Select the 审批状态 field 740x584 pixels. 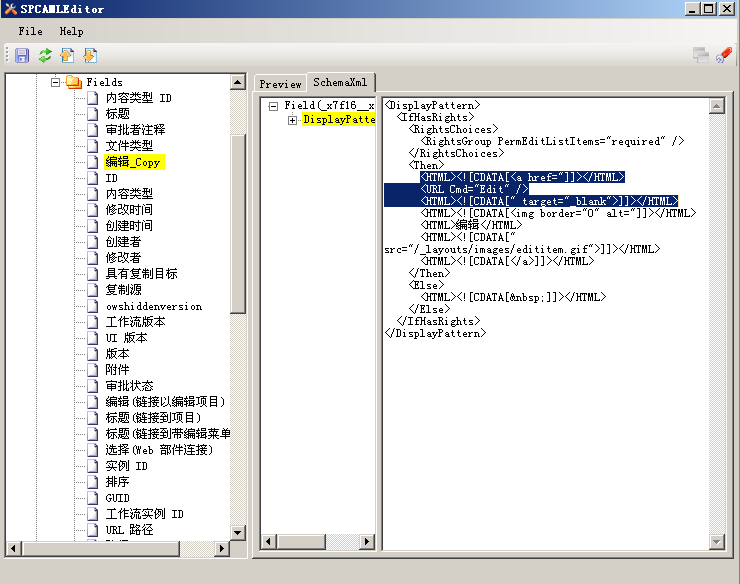pos(129,386)
